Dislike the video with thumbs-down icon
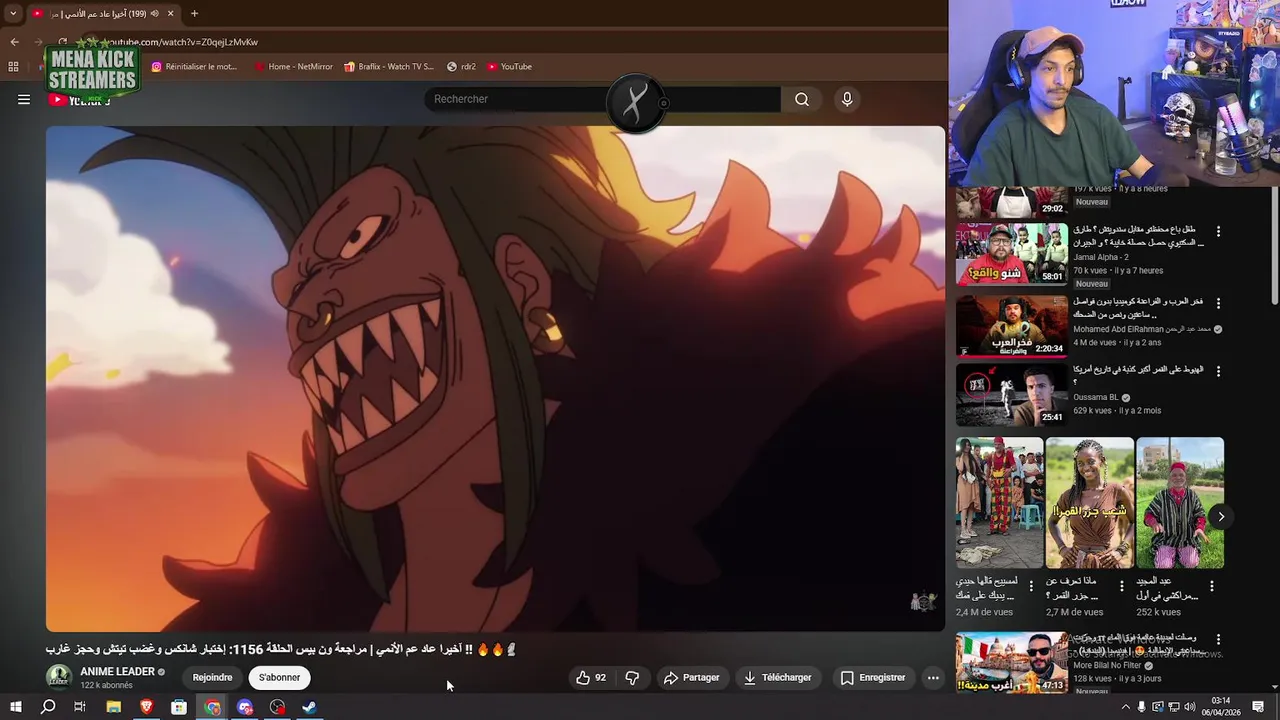The image size is (1280, 720). (632, 678)
